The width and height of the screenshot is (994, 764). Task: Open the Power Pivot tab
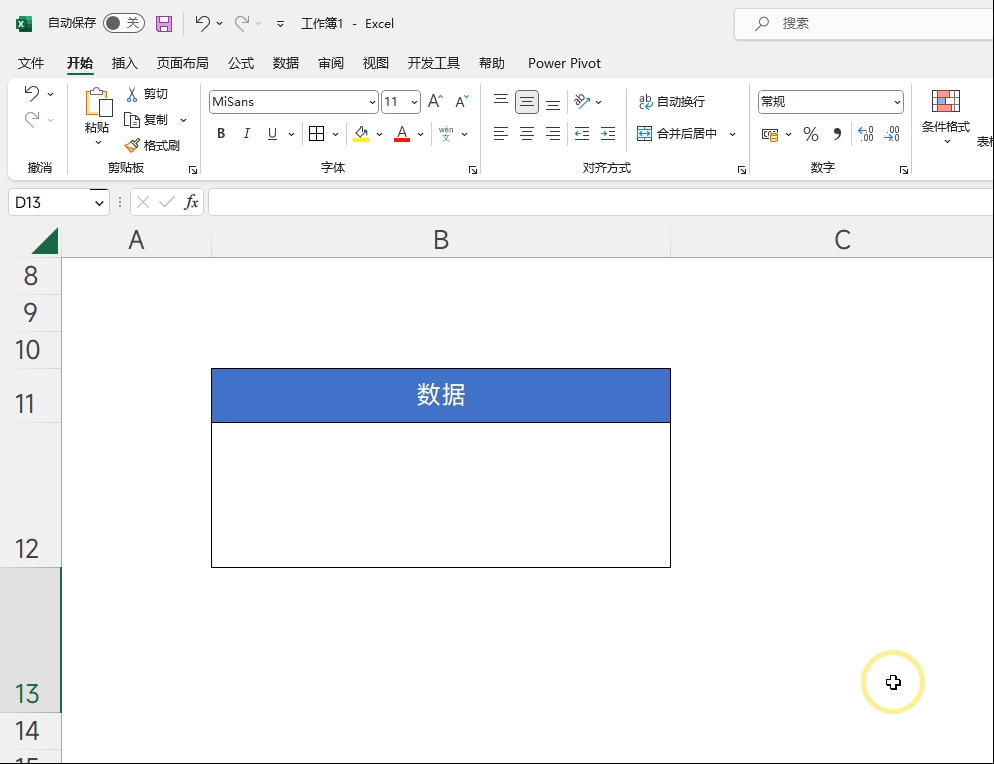coord(564,63)
